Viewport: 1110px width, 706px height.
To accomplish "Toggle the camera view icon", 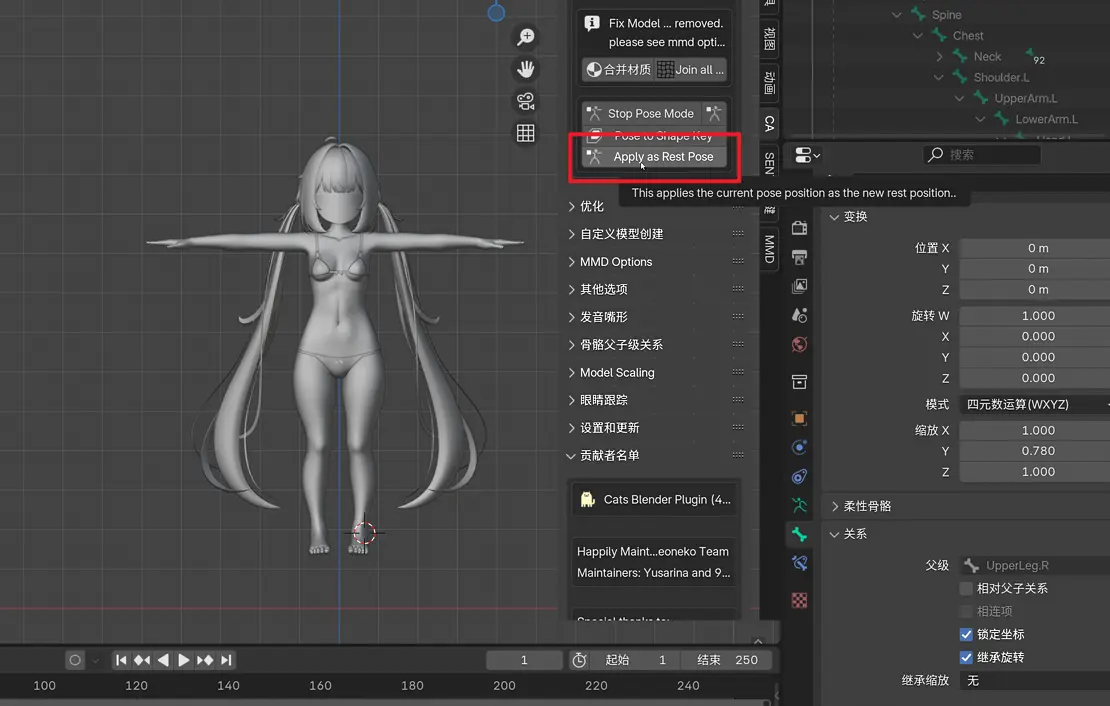I will pos(525,101).
